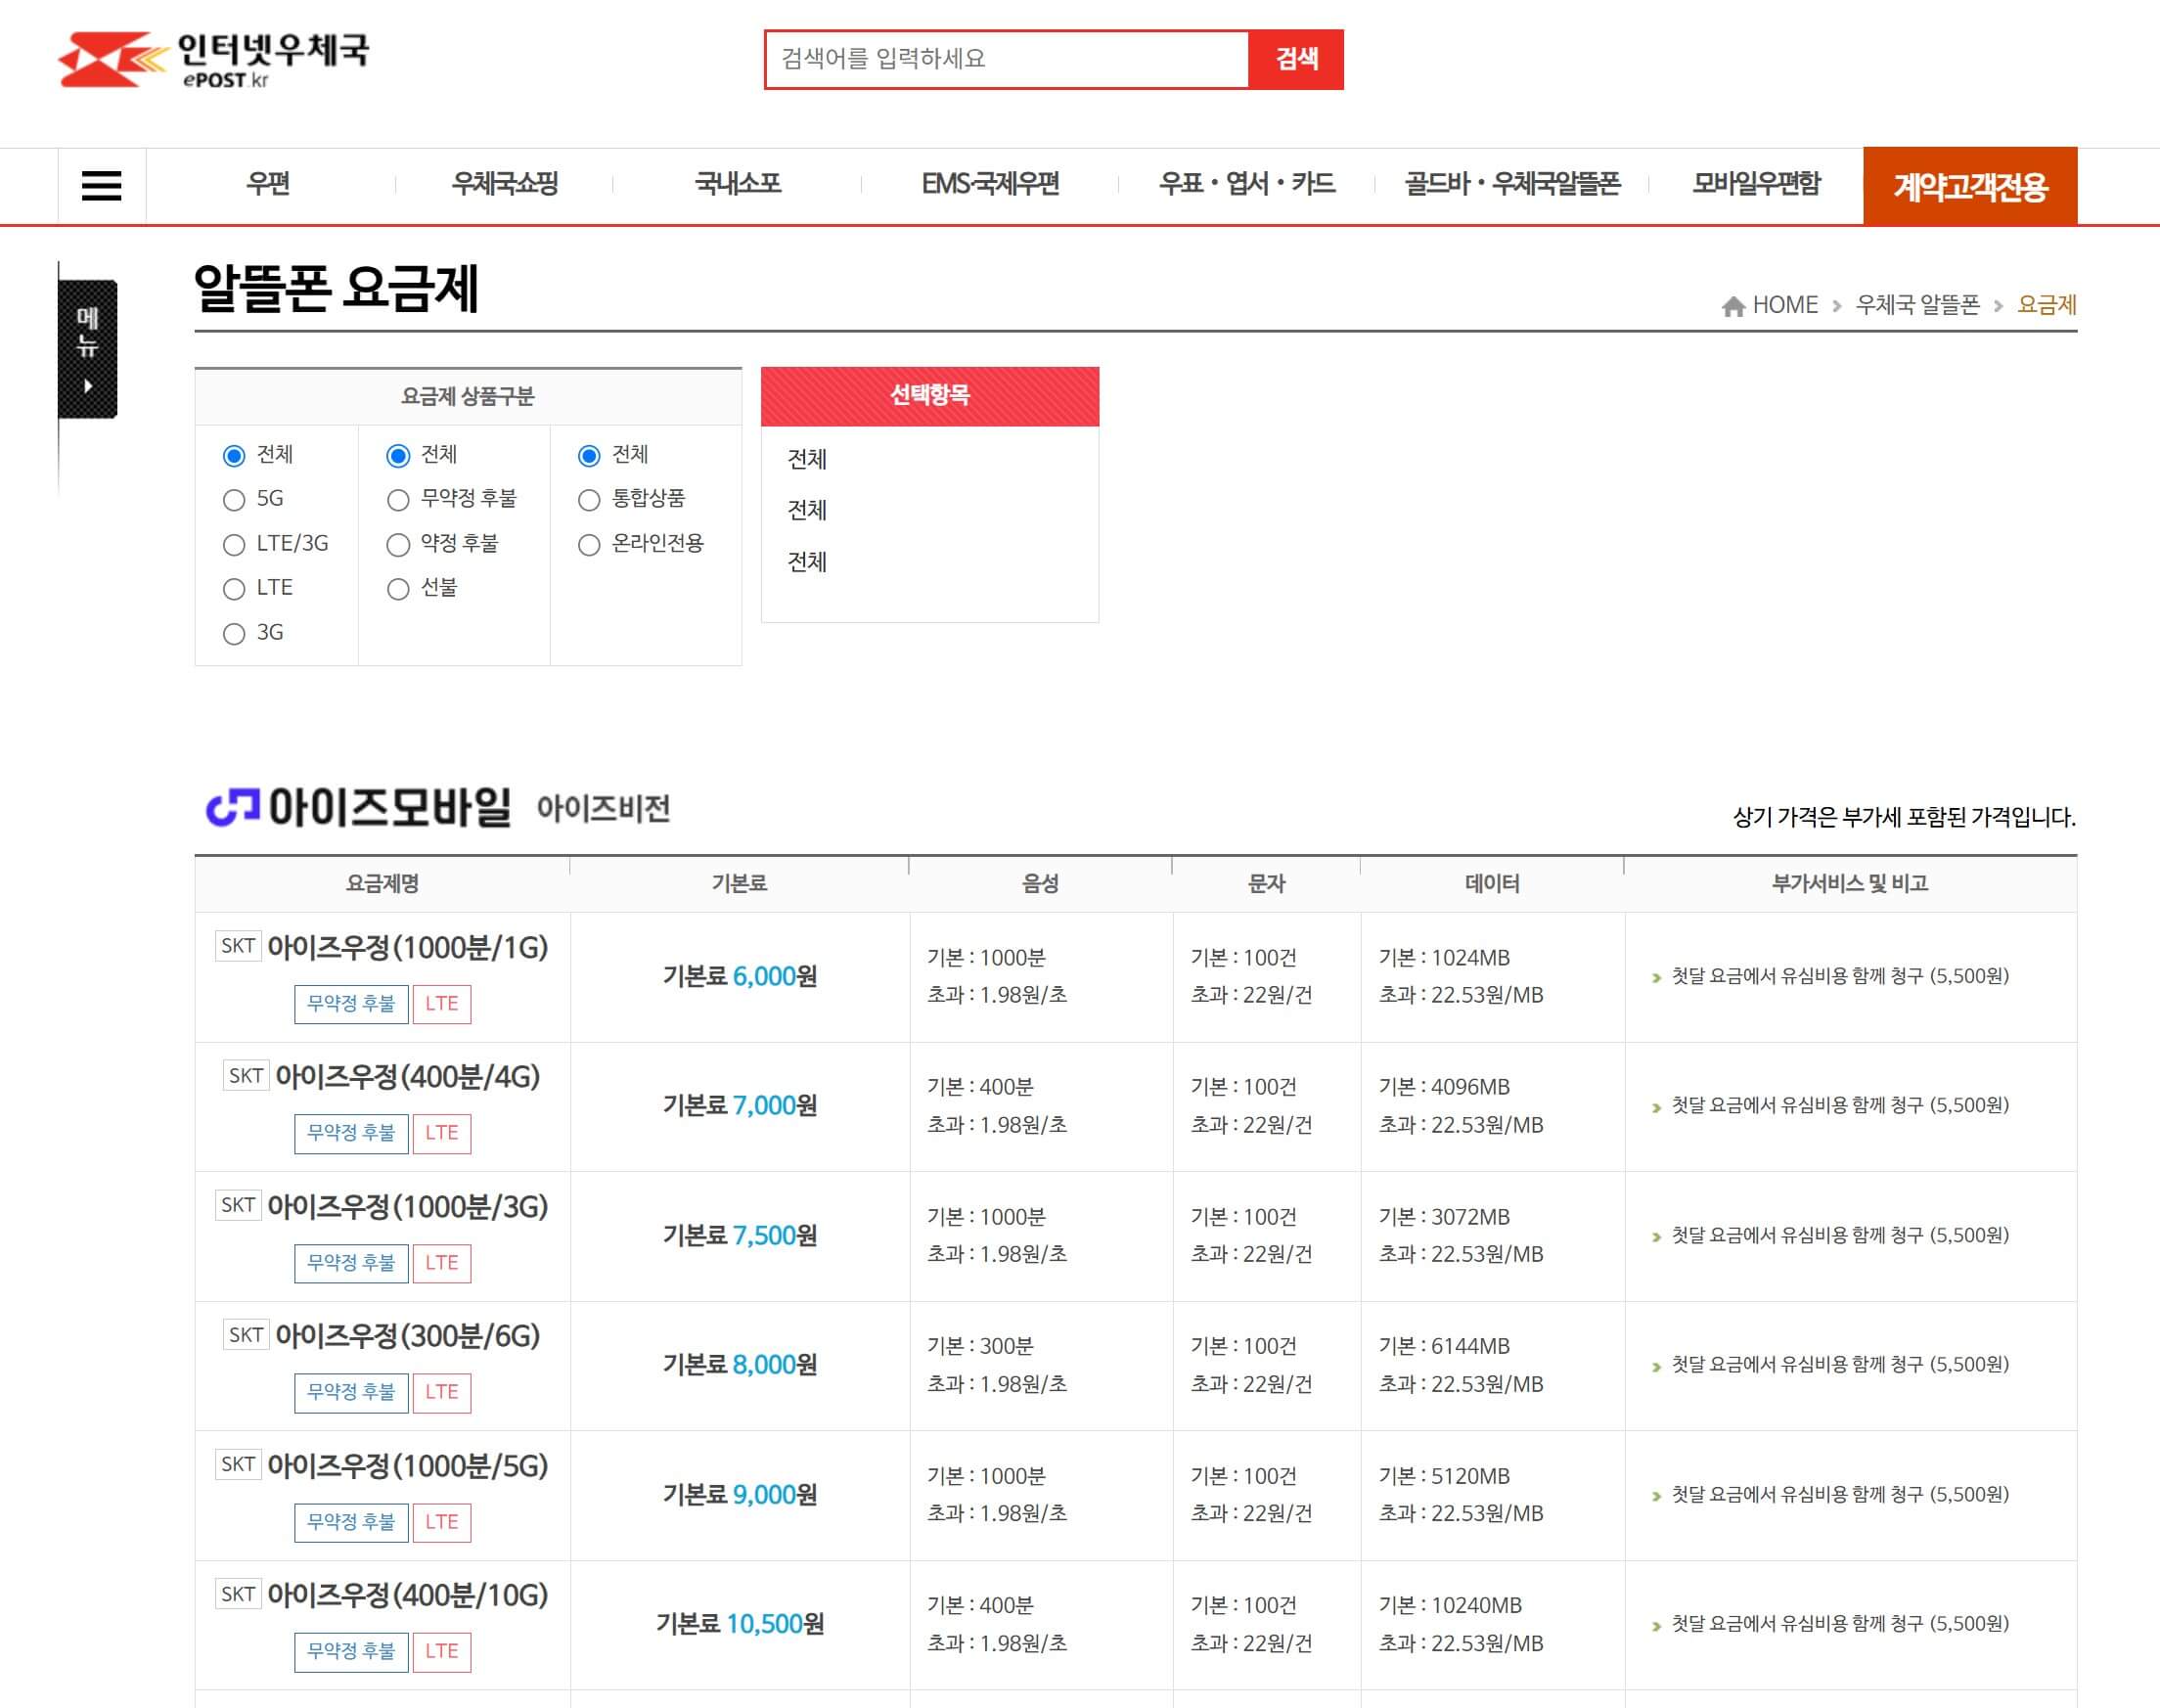Select the 무약정 후불 radio button

point(398,500)
